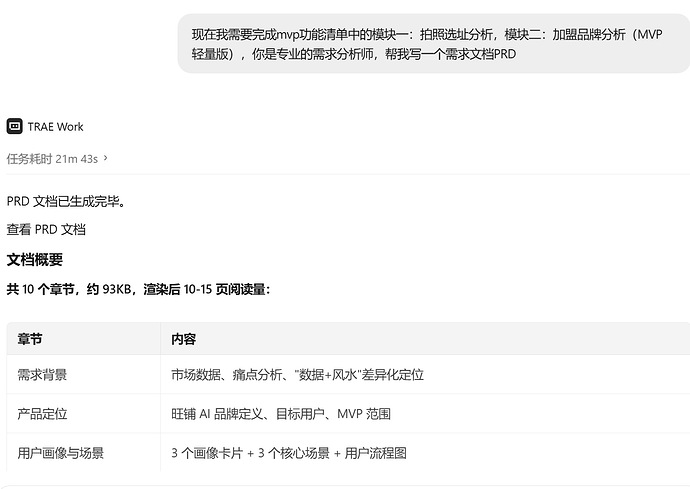The width and height of the screenshot is (690, 489).
Task: Select the 用户画像与场景 table cell
Action: point(84,452)
